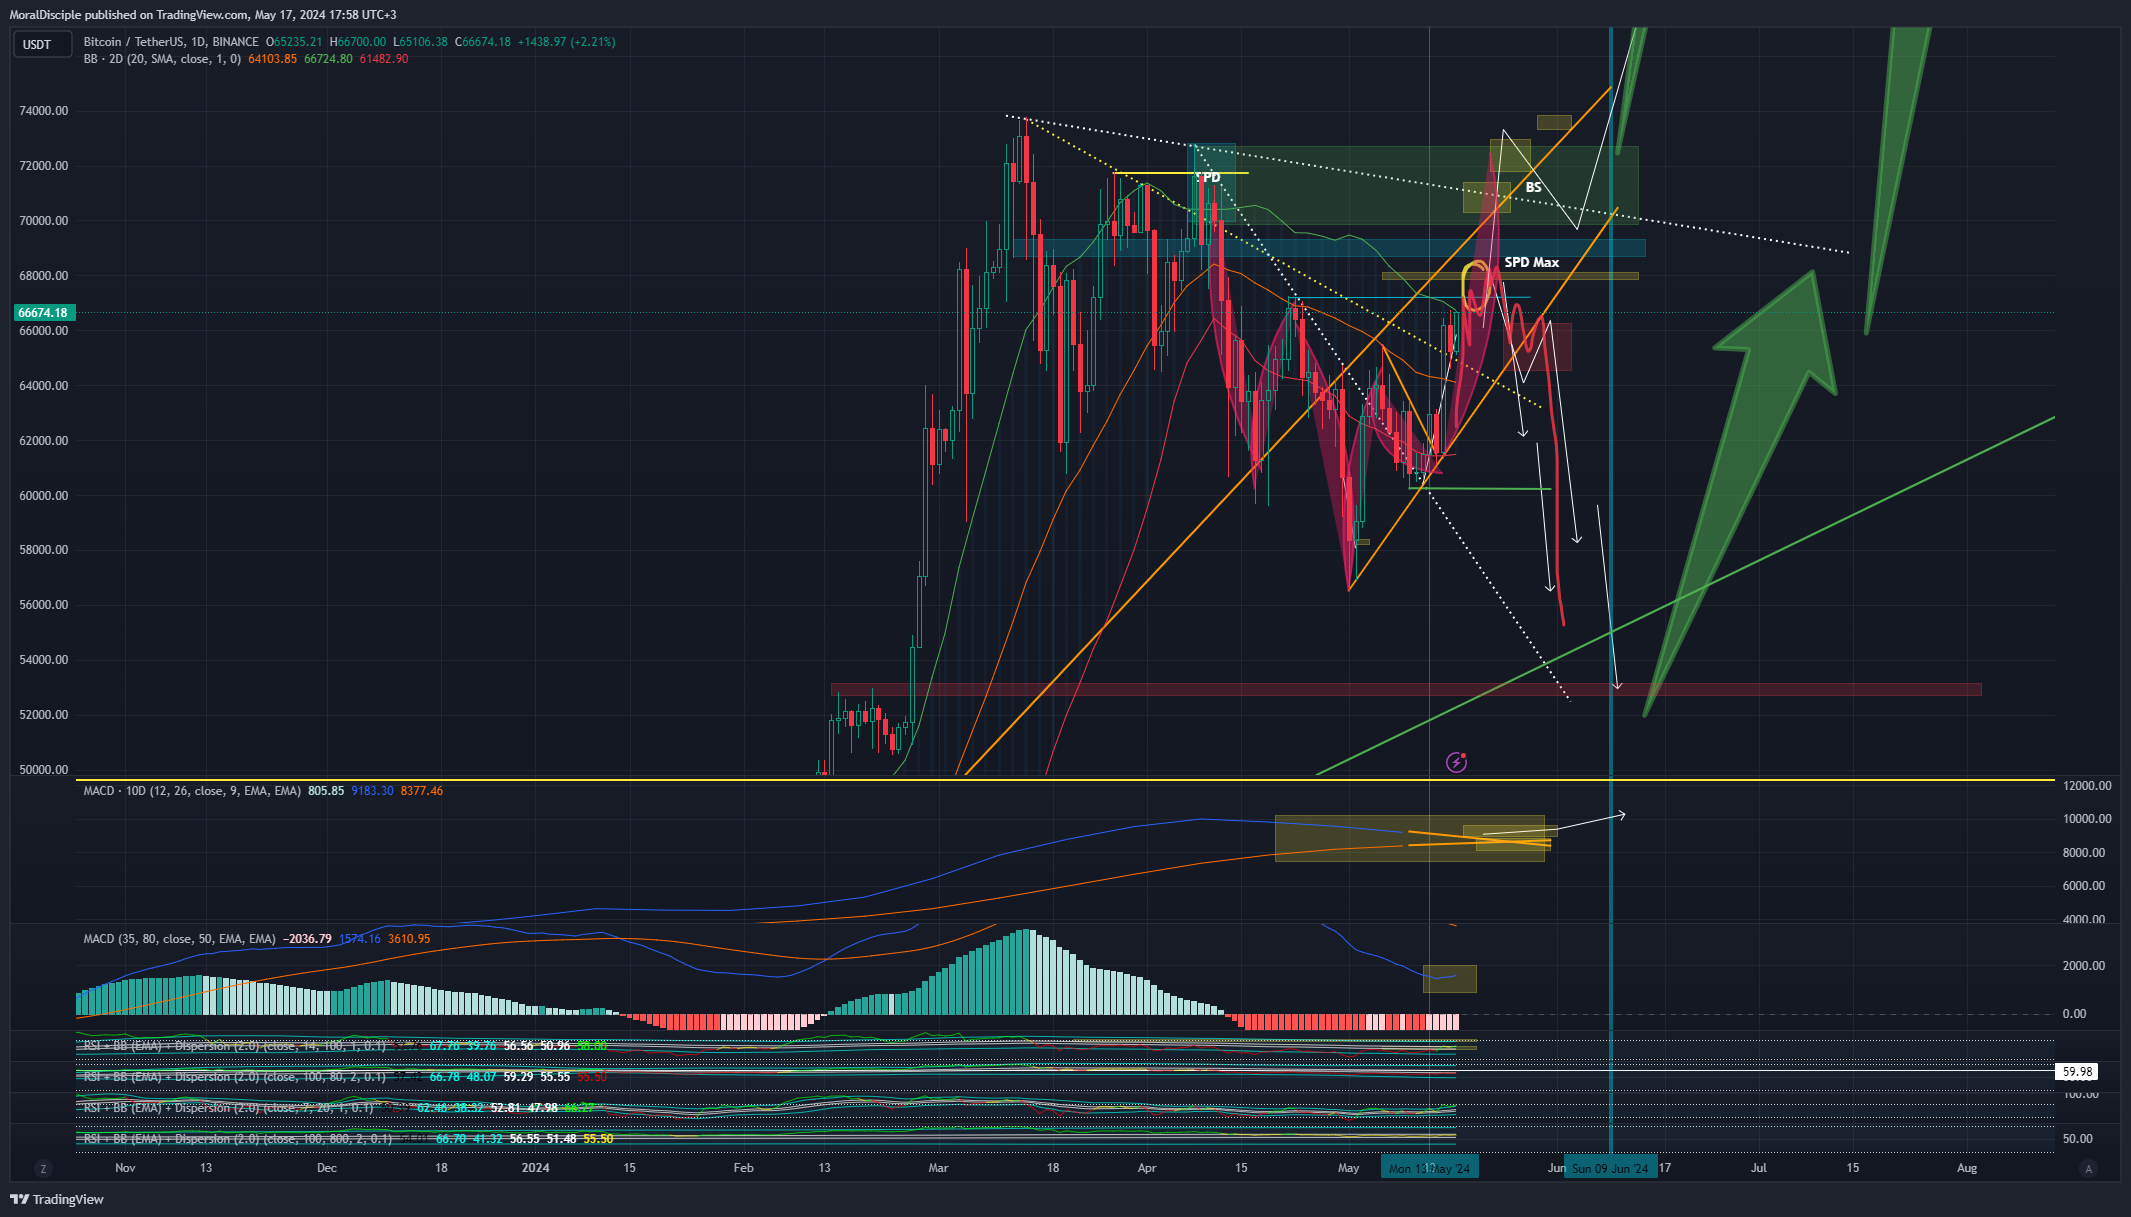Click the 50000.00 price axis label

(x=44, y=770)
